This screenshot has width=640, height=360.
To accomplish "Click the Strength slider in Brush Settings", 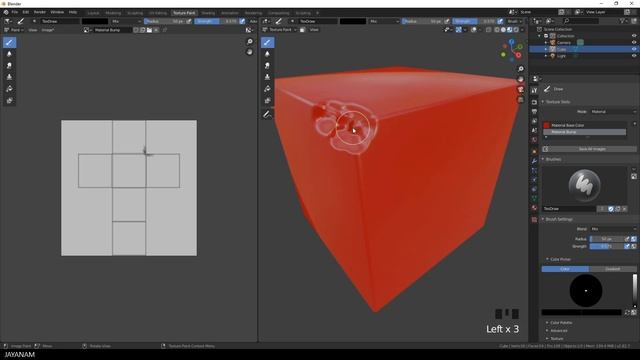I will click(607, 247).
